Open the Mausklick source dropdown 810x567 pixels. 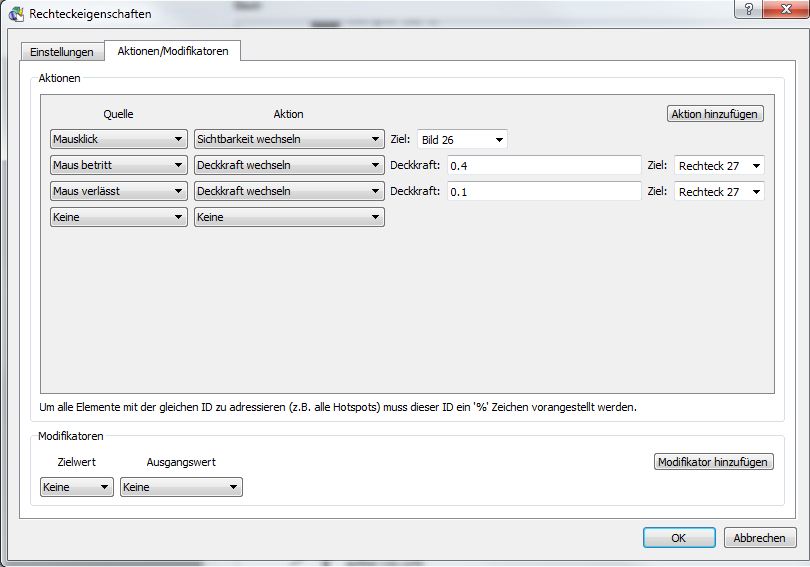119,140
